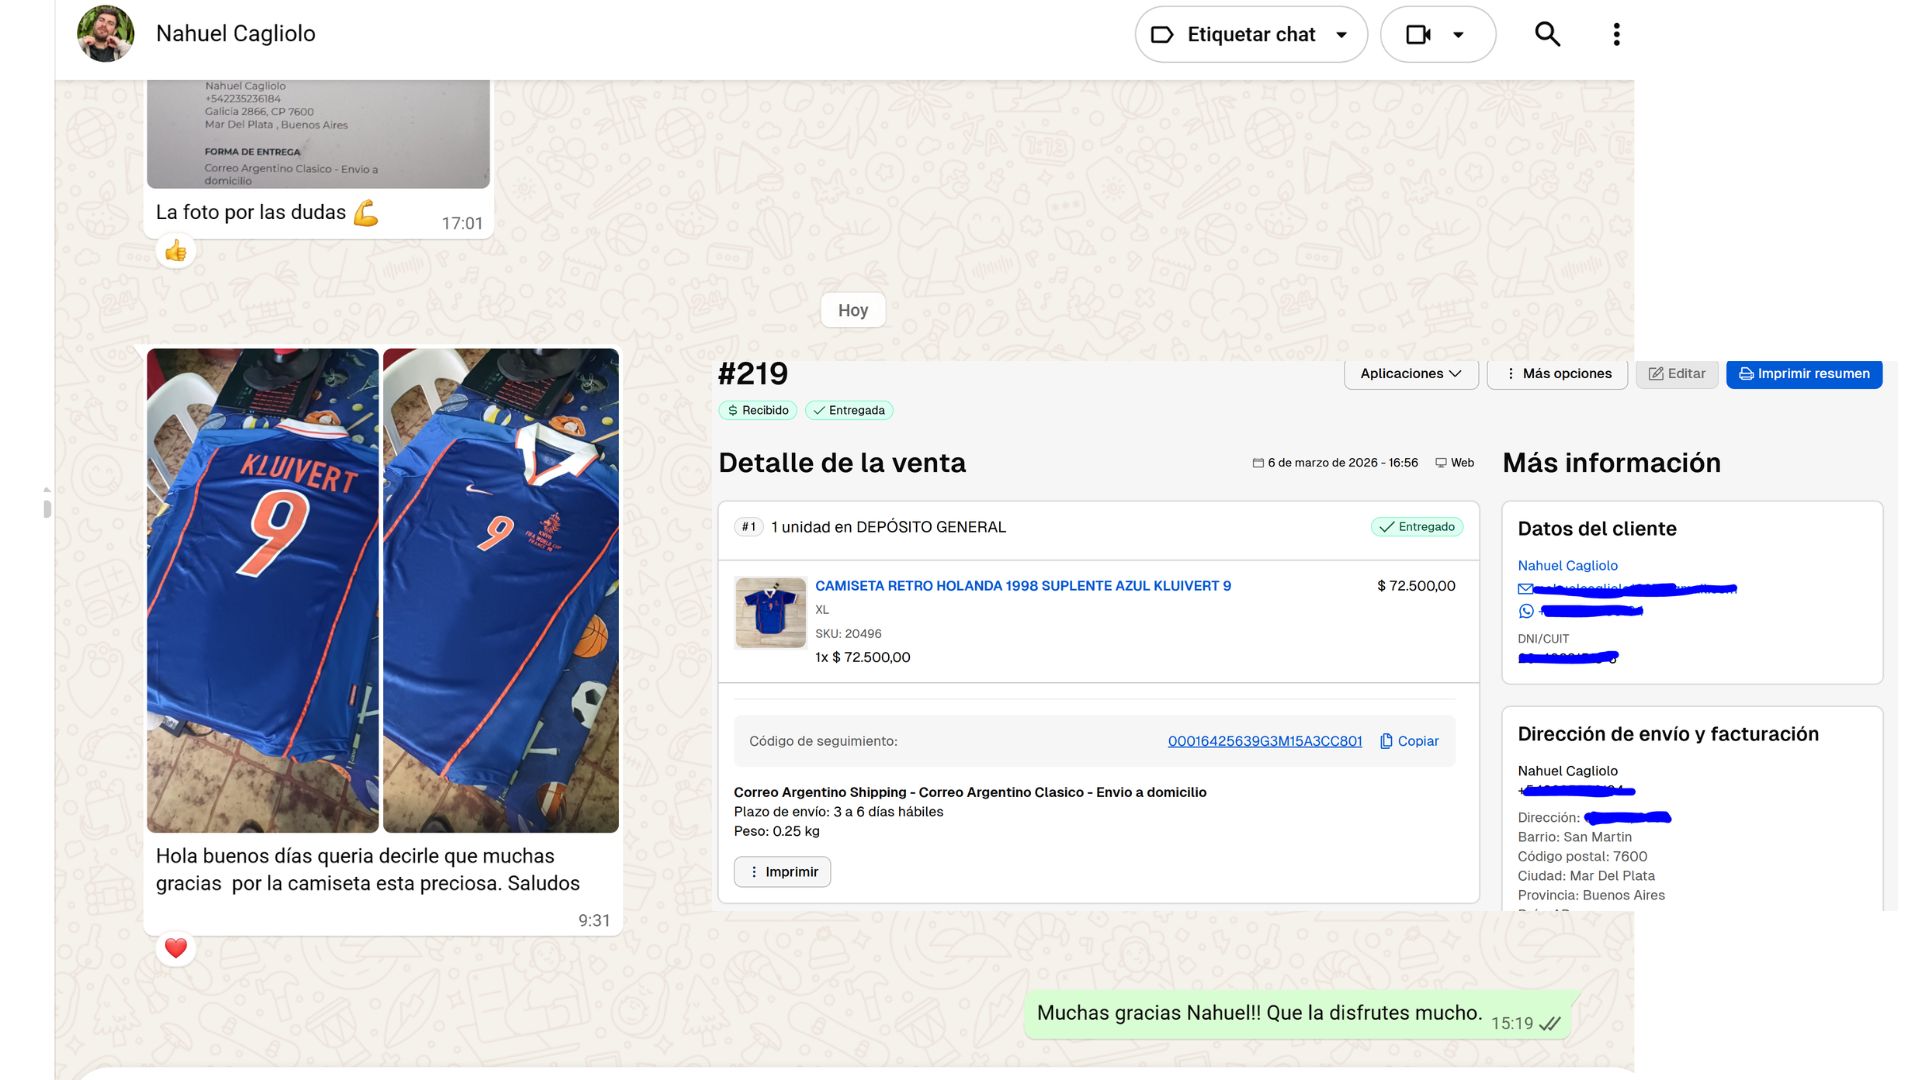Click the thumbs up reaction emoji
The height and width of the screenshot is (1080, 1920).
176,251
